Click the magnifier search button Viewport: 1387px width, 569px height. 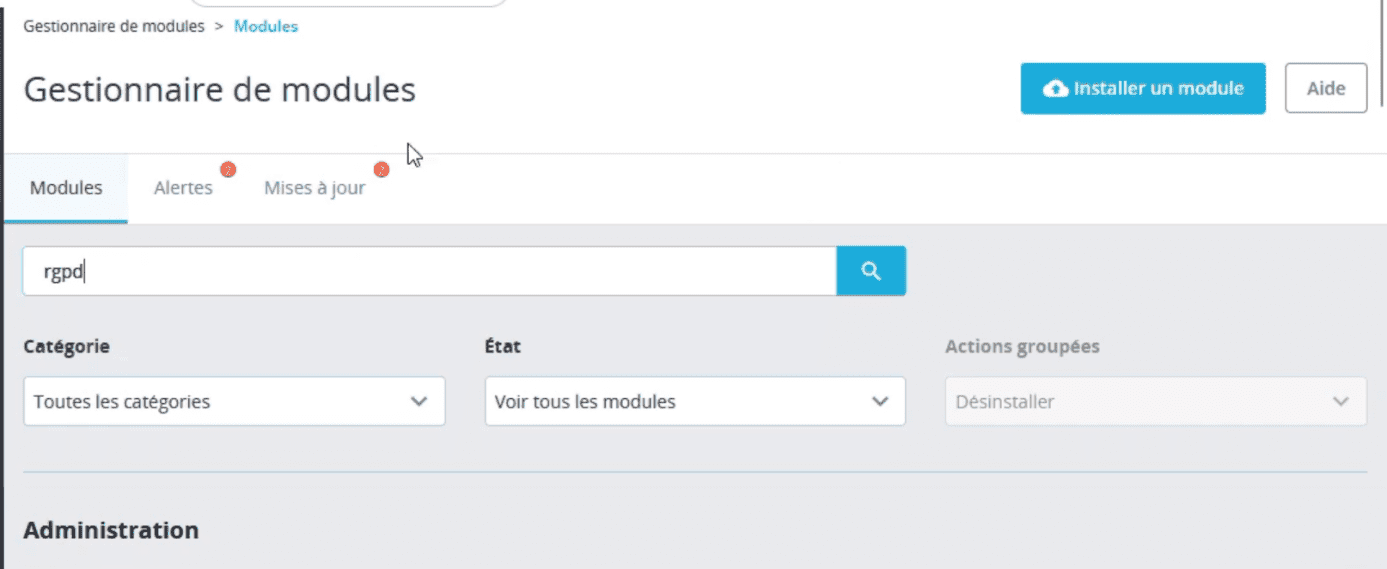click(x=871, y=271)
